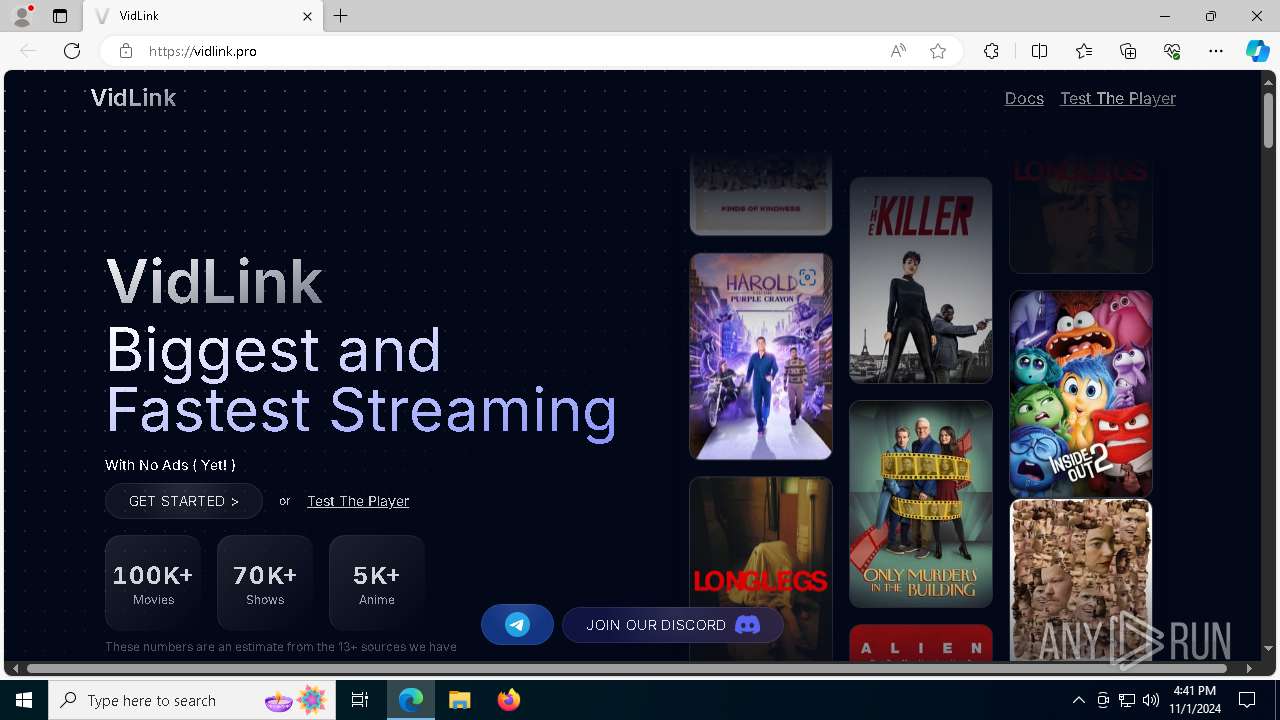Click the address bar URL
This screenshot has width=1280, height=720.
(x=203, y=51)
